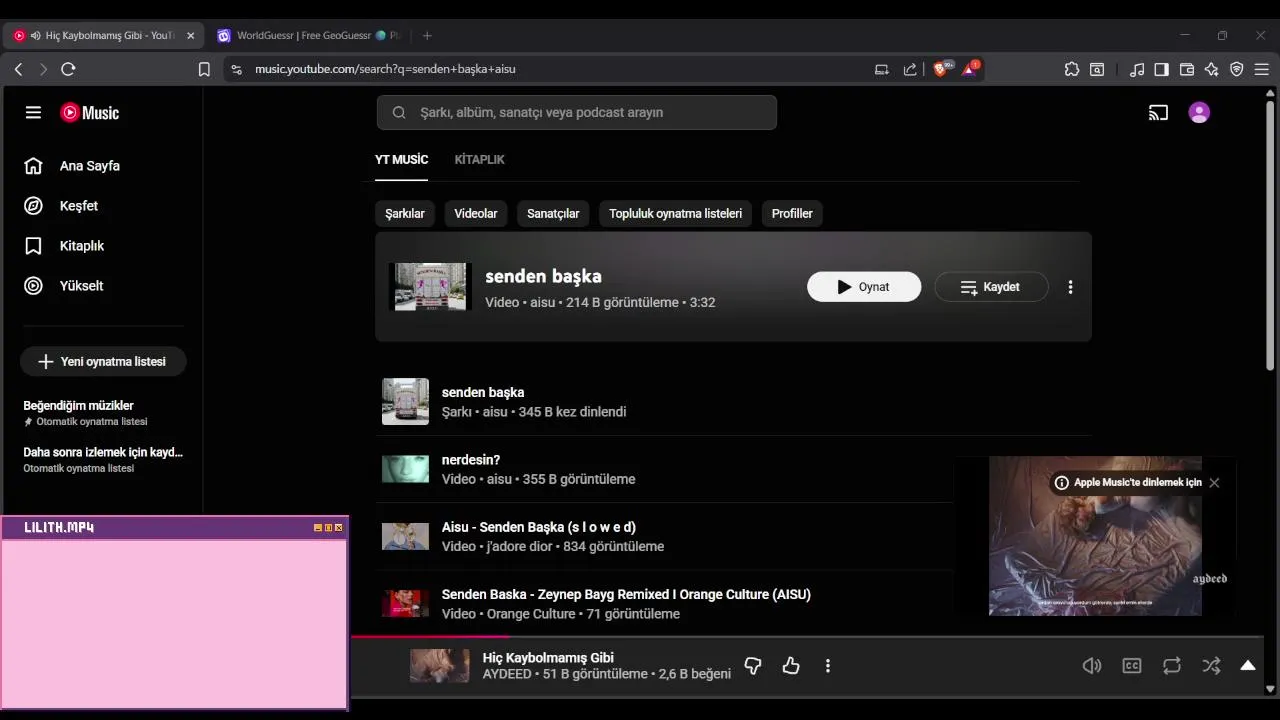Open the senden başka song row
The image size is (1280, 720).
[x=733, y=402]
